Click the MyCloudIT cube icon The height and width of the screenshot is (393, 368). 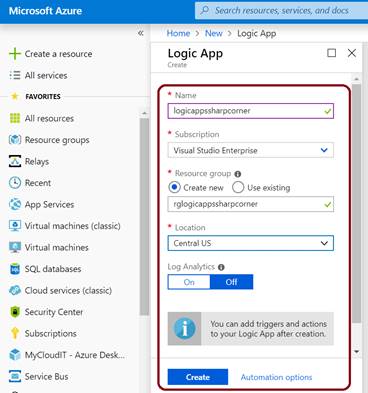[x=15, y=355]
